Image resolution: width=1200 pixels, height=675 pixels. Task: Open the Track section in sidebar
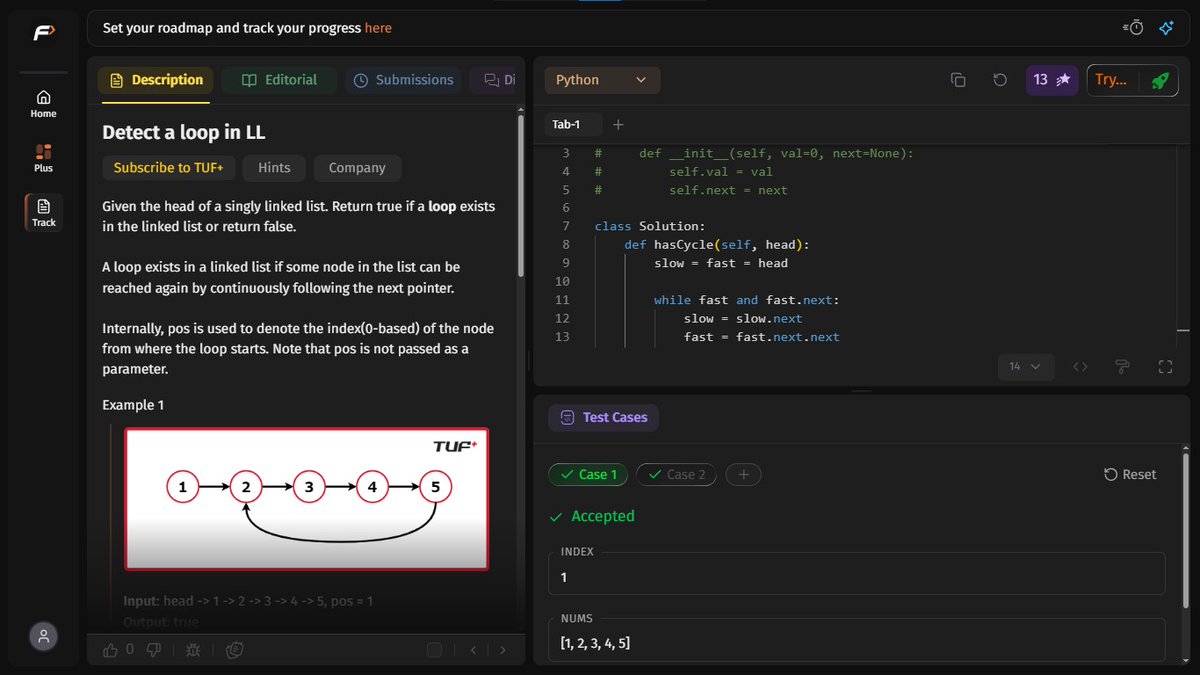pos(43,212)
